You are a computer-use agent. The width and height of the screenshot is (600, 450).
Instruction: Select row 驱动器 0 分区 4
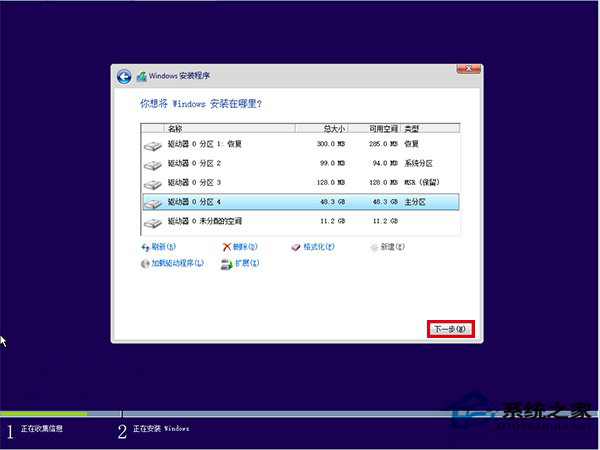[x=300, y=202]
